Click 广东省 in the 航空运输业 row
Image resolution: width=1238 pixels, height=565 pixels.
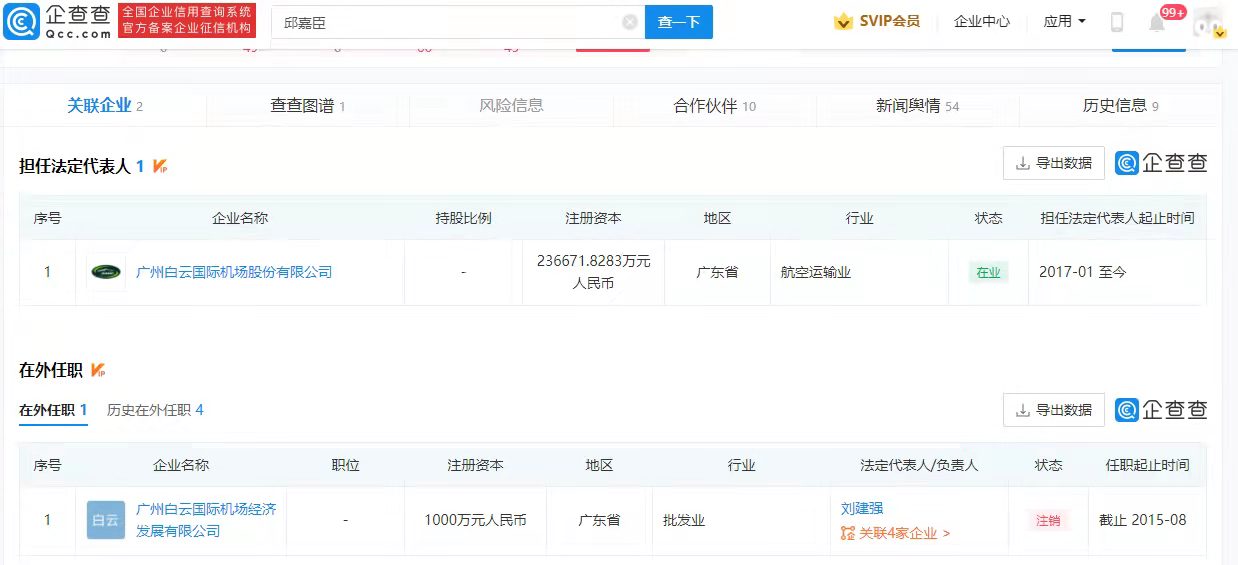pyautogui.click(x=717, y=272)
